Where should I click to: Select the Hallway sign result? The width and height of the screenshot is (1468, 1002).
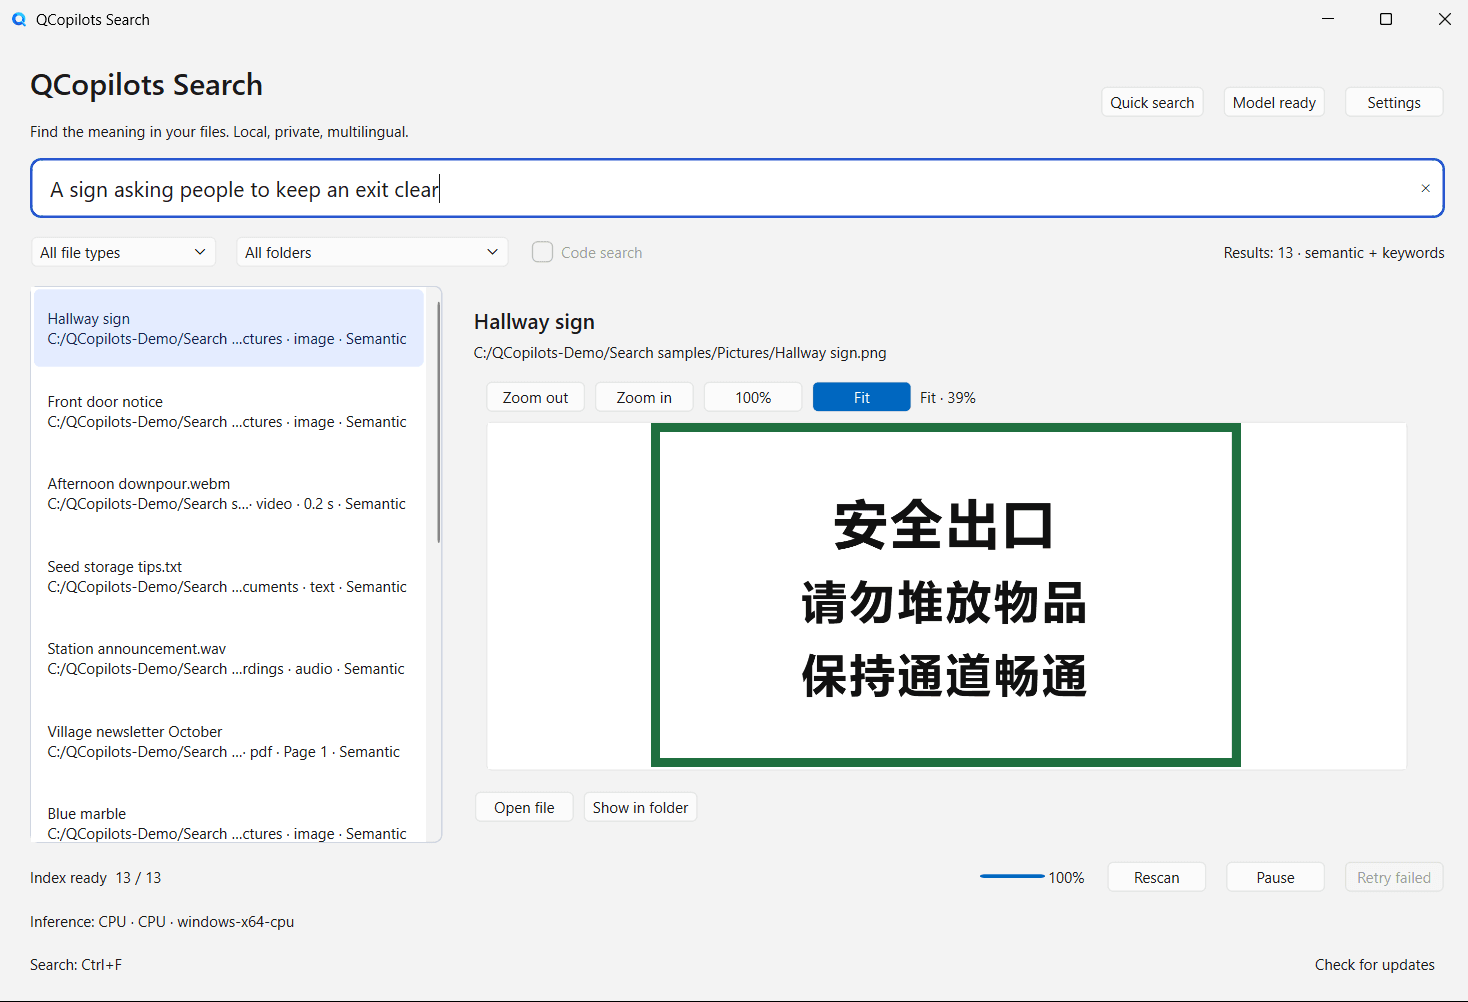[x=229, y=328]
